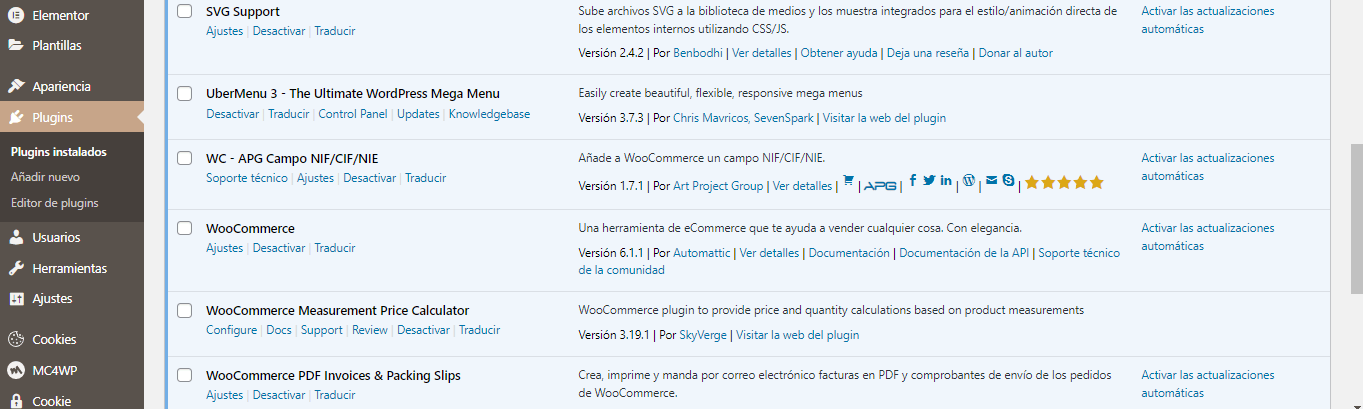
Task: Click the Ajustes sliders icon in sidebar
Action: coord(16,298)
